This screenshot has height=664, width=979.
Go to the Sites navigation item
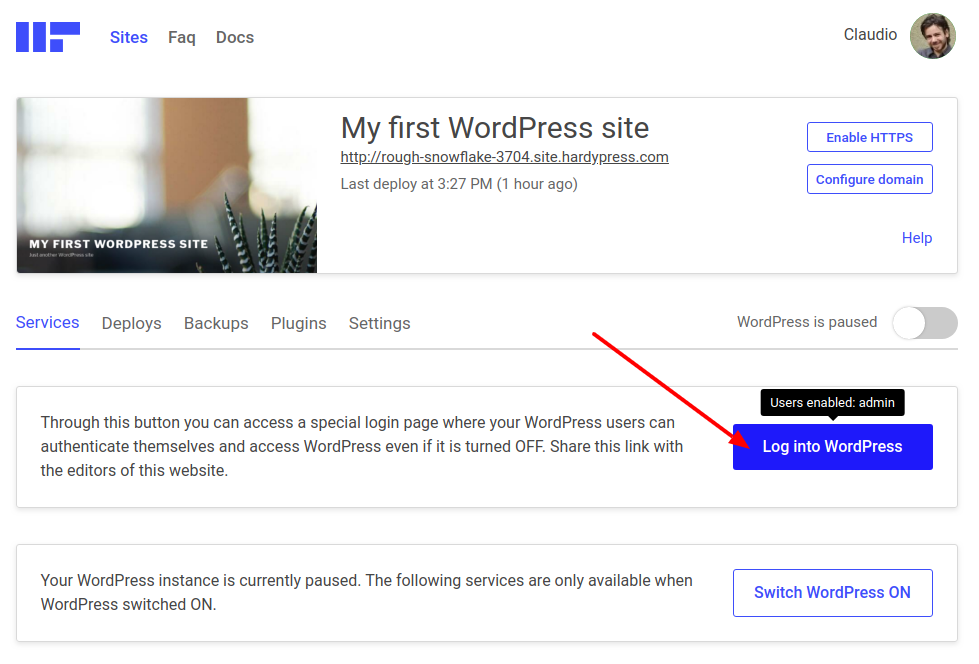[129, 37]
